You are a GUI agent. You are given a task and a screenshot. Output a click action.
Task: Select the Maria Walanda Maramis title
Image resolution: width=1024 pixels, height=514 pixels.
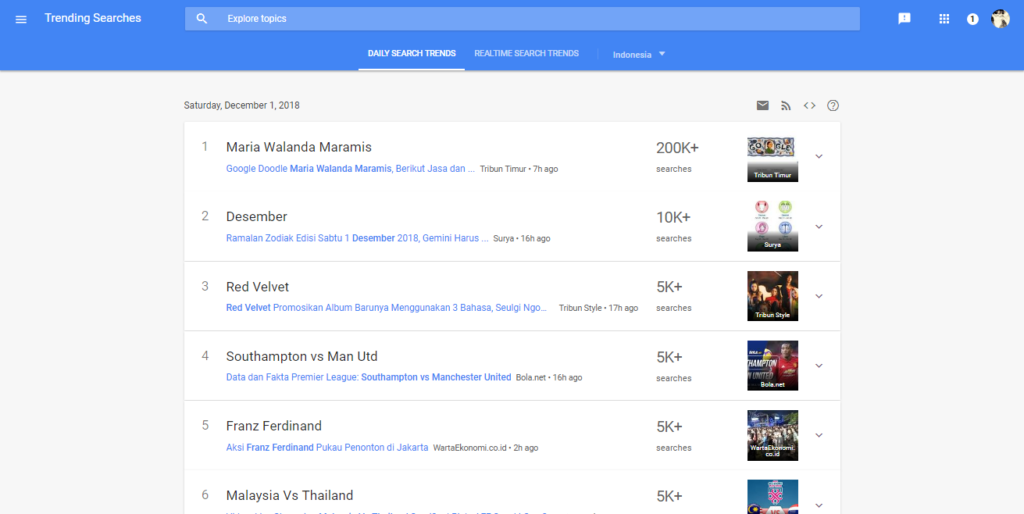pos(298,148)
